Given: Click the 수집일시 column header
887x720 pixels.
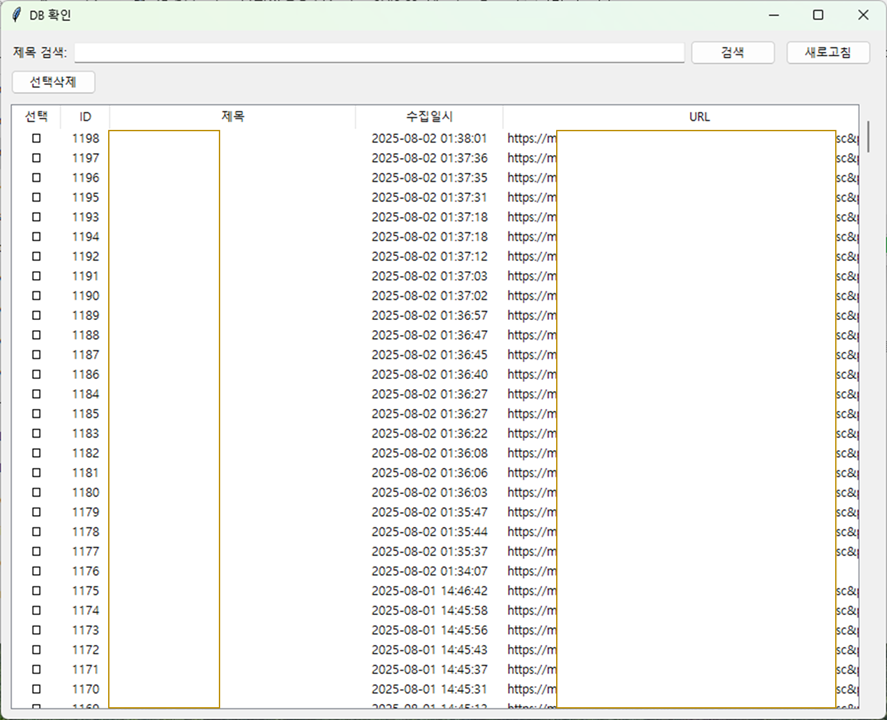Looking at the screenshot, I should tap(429, 117).
